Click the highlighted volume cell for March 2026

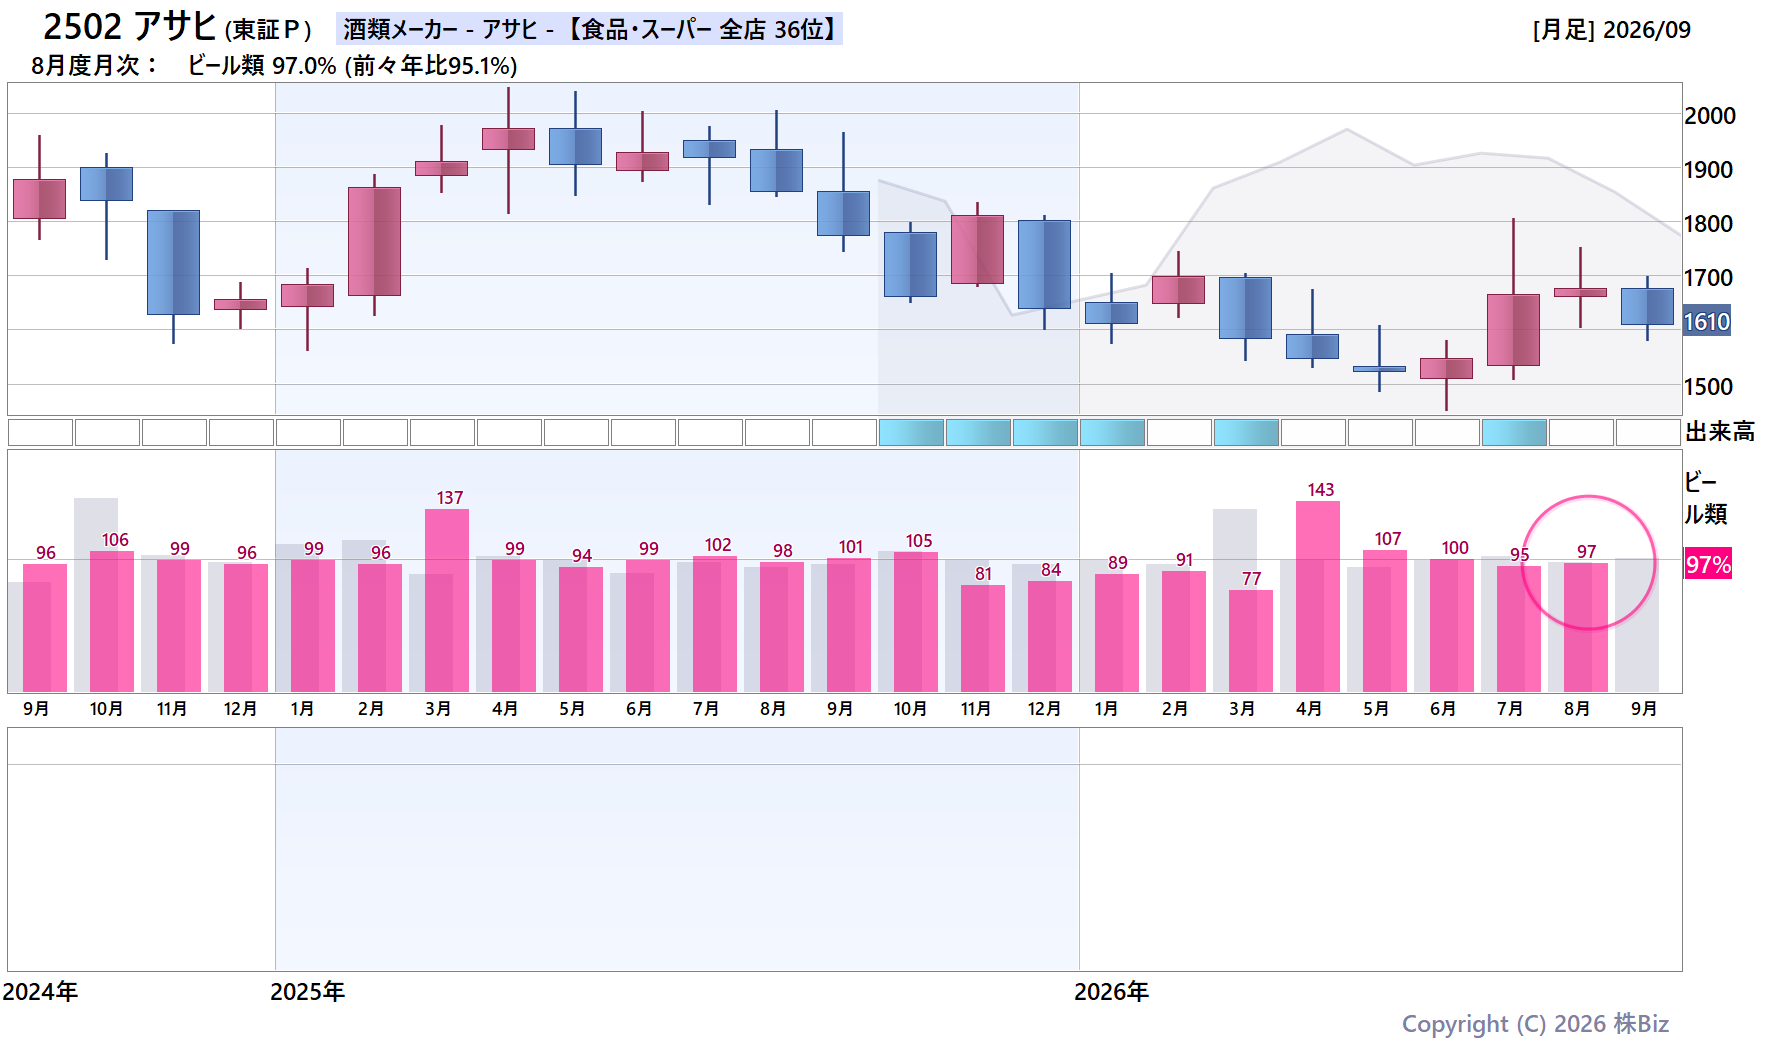pos(1246,433)
